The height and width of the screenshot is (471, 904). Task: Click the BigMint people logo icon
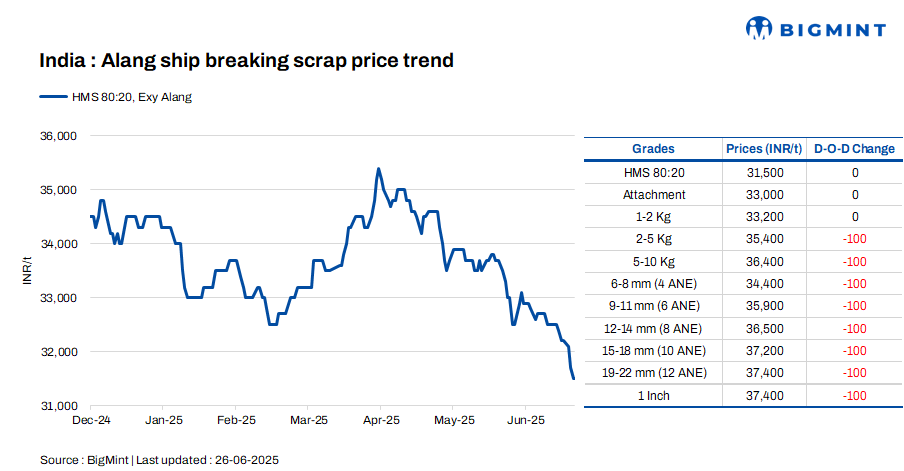(762, 30)
